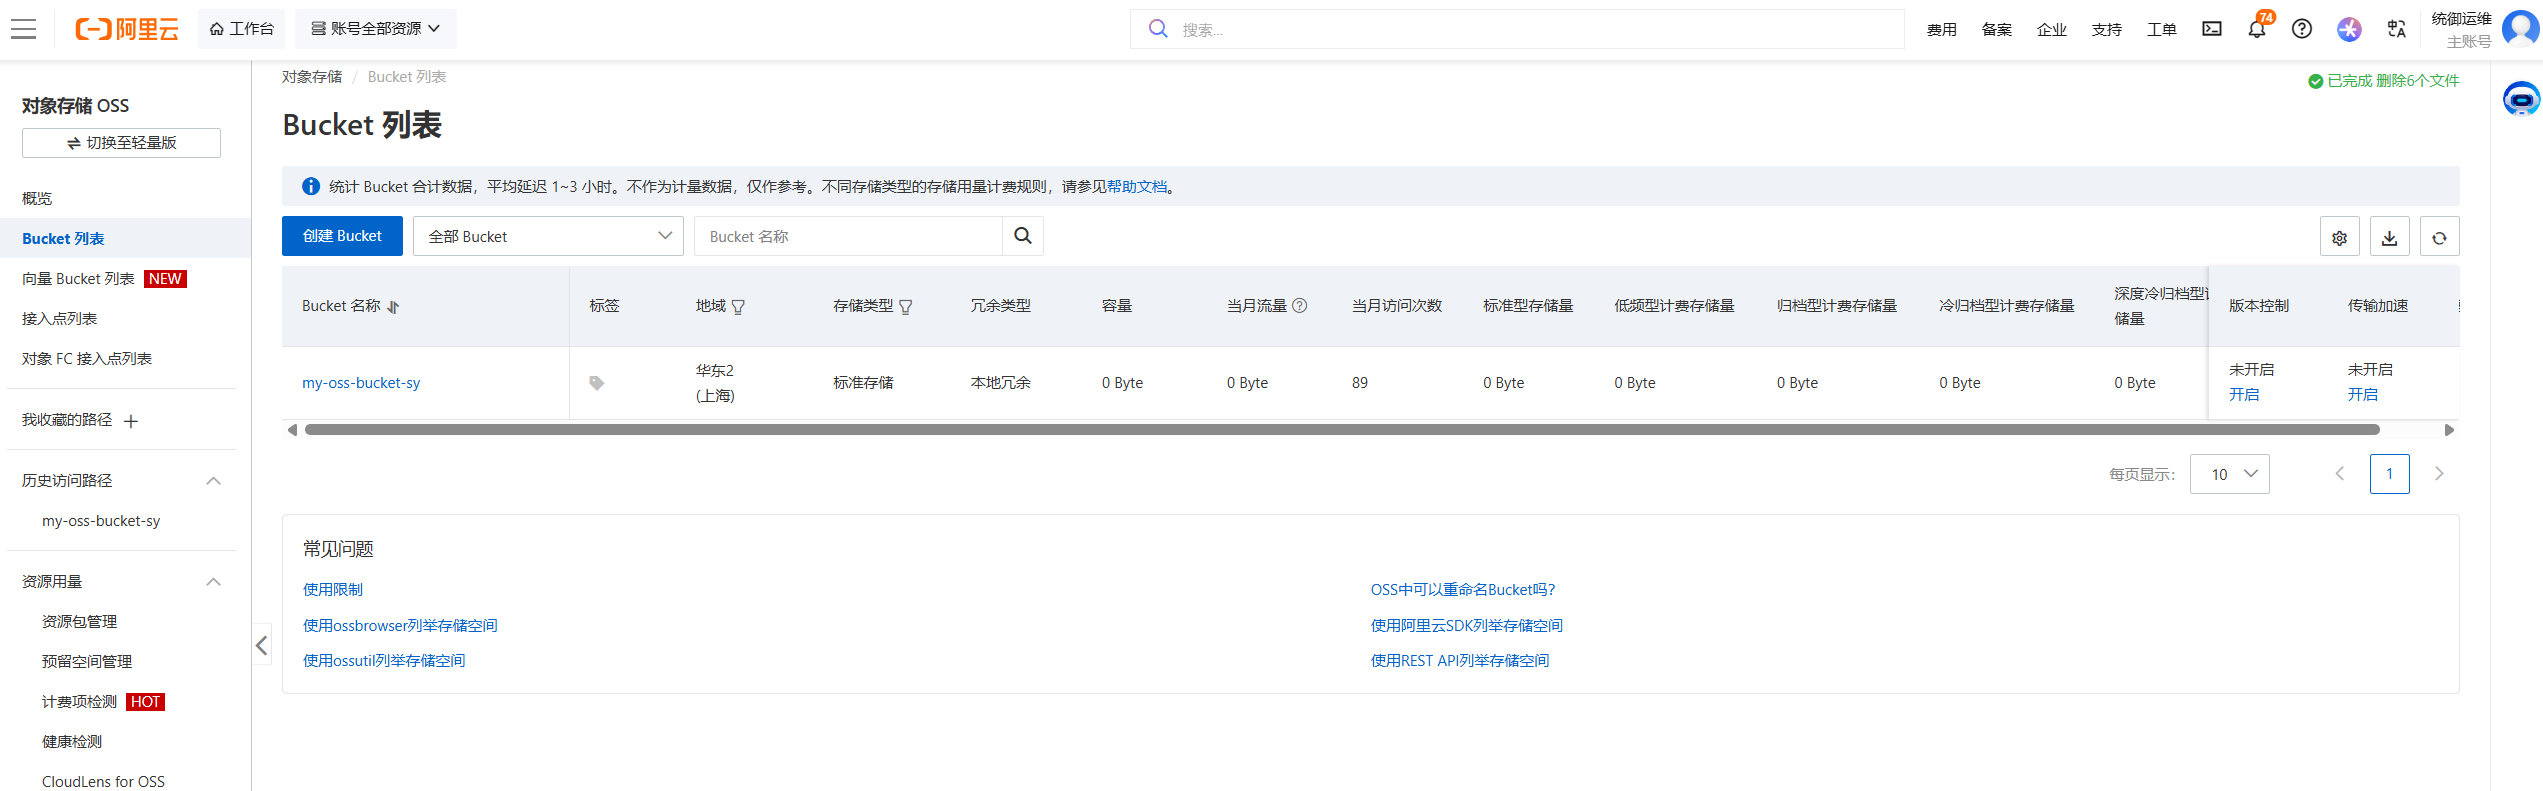Open the hamburger navigation menu
This screenshot has height=791, width=2543.
click(x=24, y=29)
